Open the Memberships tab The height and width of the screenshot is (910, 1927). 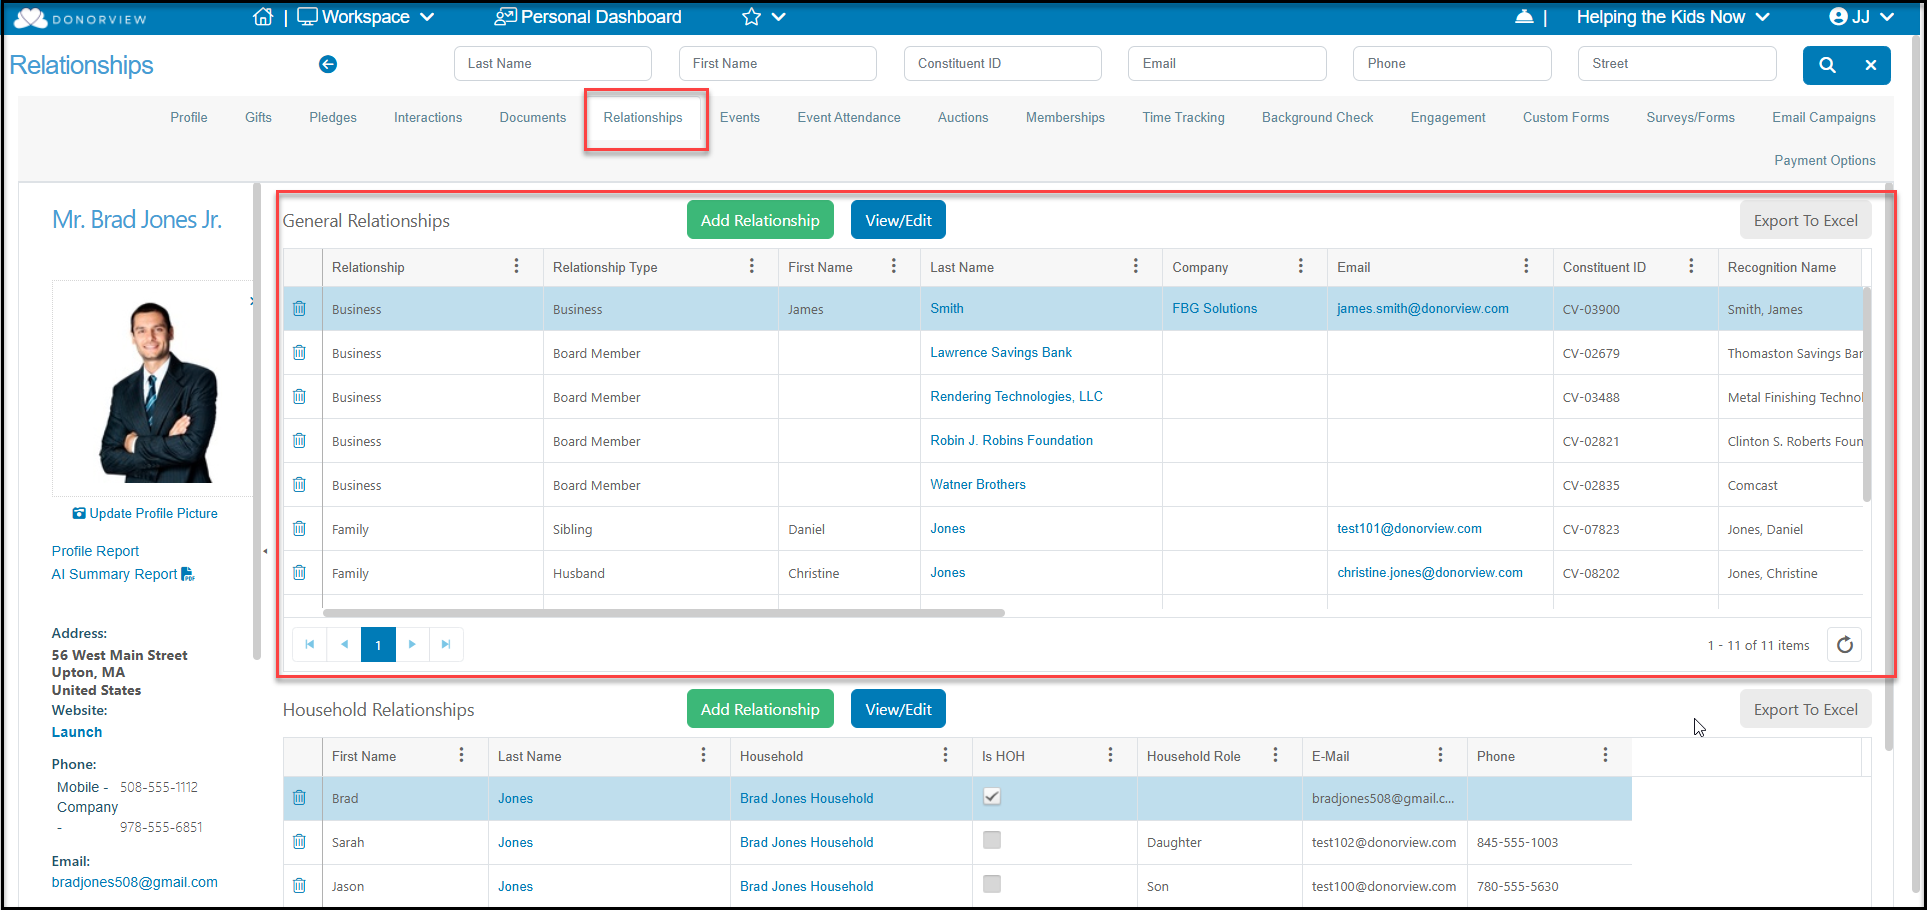[x=1065, y=117]
